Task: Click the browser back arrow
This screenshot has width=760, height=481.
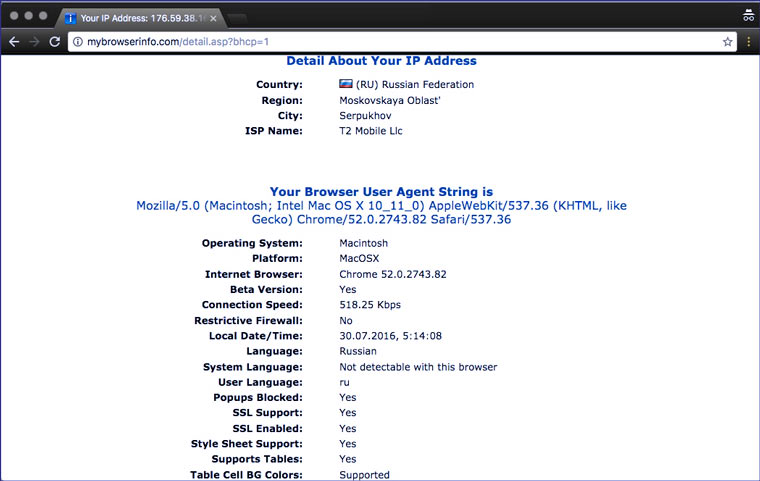Action: click(x=14, y=42)
